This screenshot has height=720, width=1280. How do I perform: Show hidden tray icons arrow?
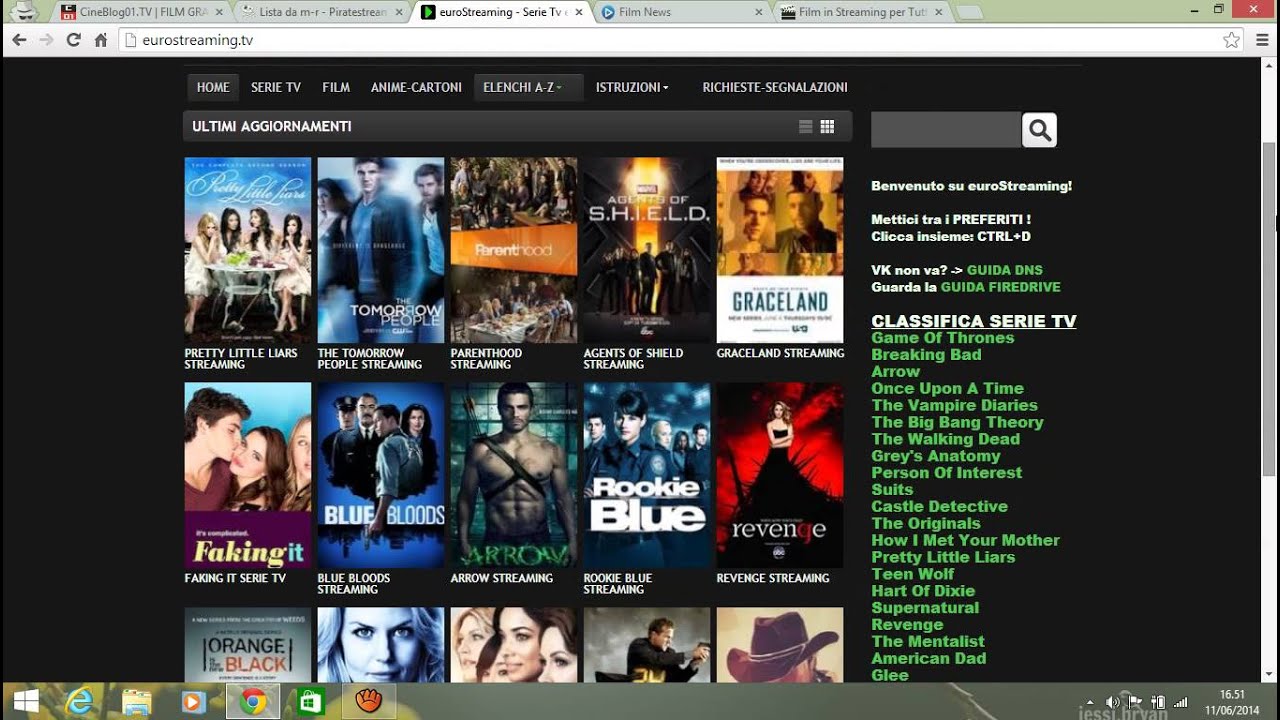(1091, 702)
